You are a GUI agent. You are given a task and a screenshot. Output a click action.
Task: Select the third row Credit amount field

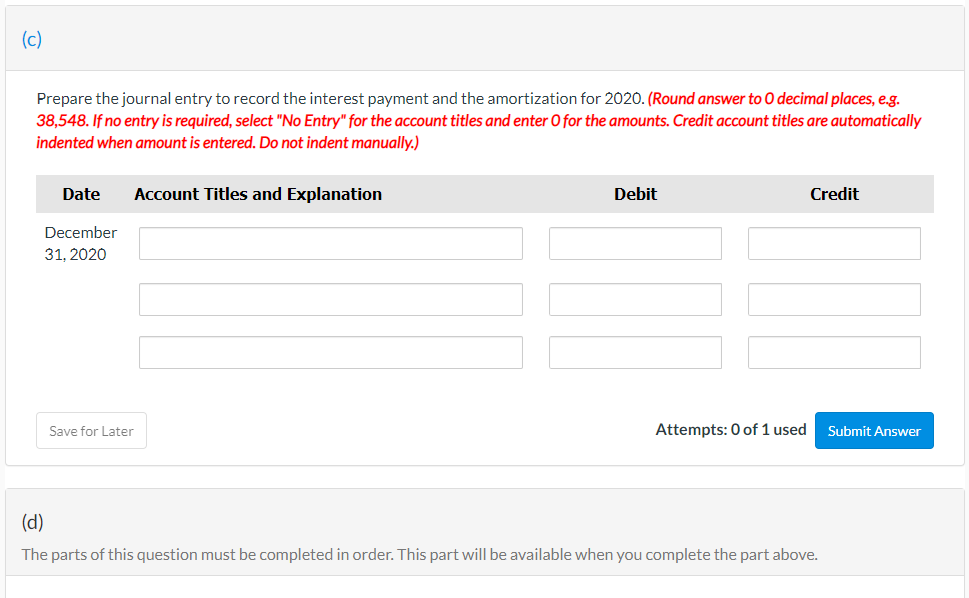click(x=833, y=352)
